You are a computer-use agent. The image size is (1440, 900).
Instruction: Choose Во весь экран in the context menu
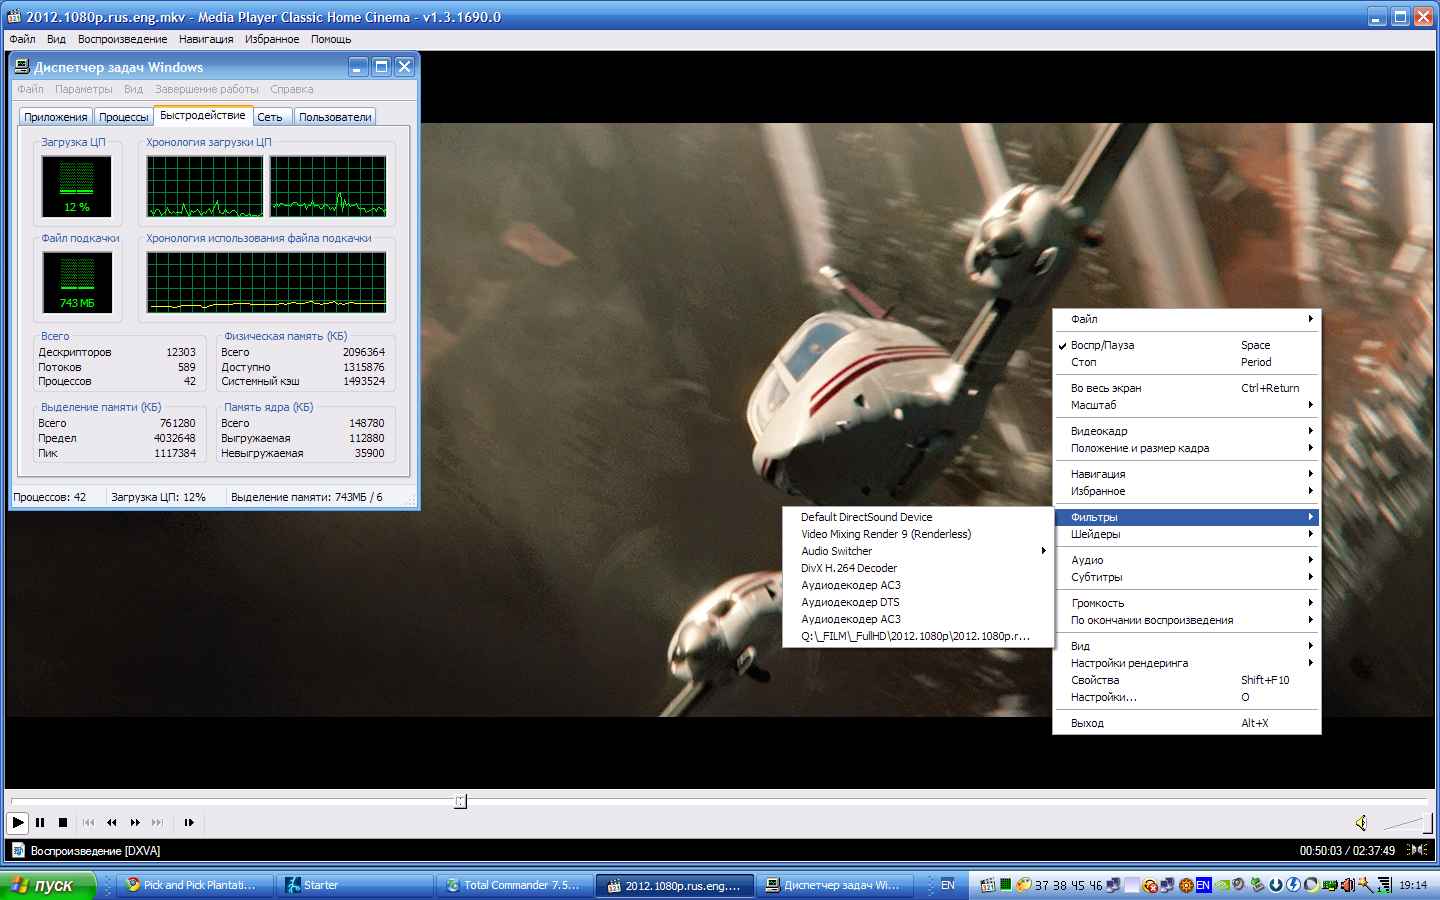(x=1187, y=388)
